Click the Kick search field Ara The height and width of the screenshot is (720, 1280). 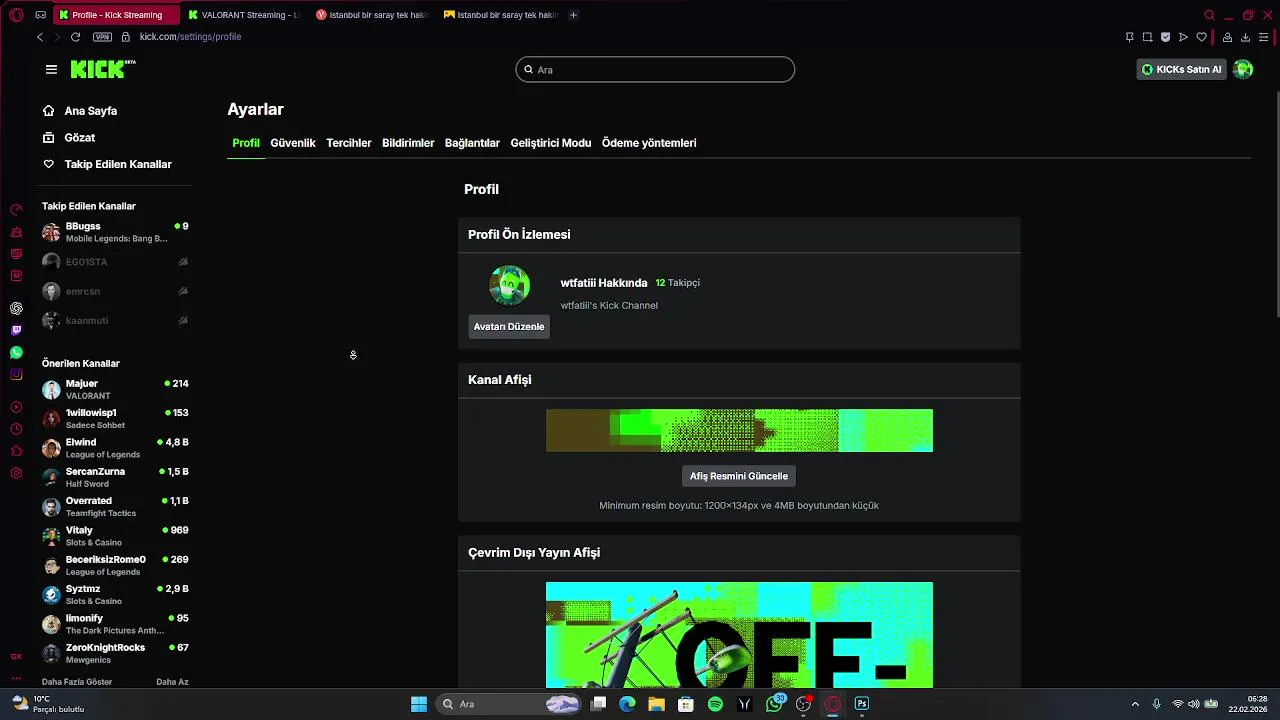(x=655, y=69)
